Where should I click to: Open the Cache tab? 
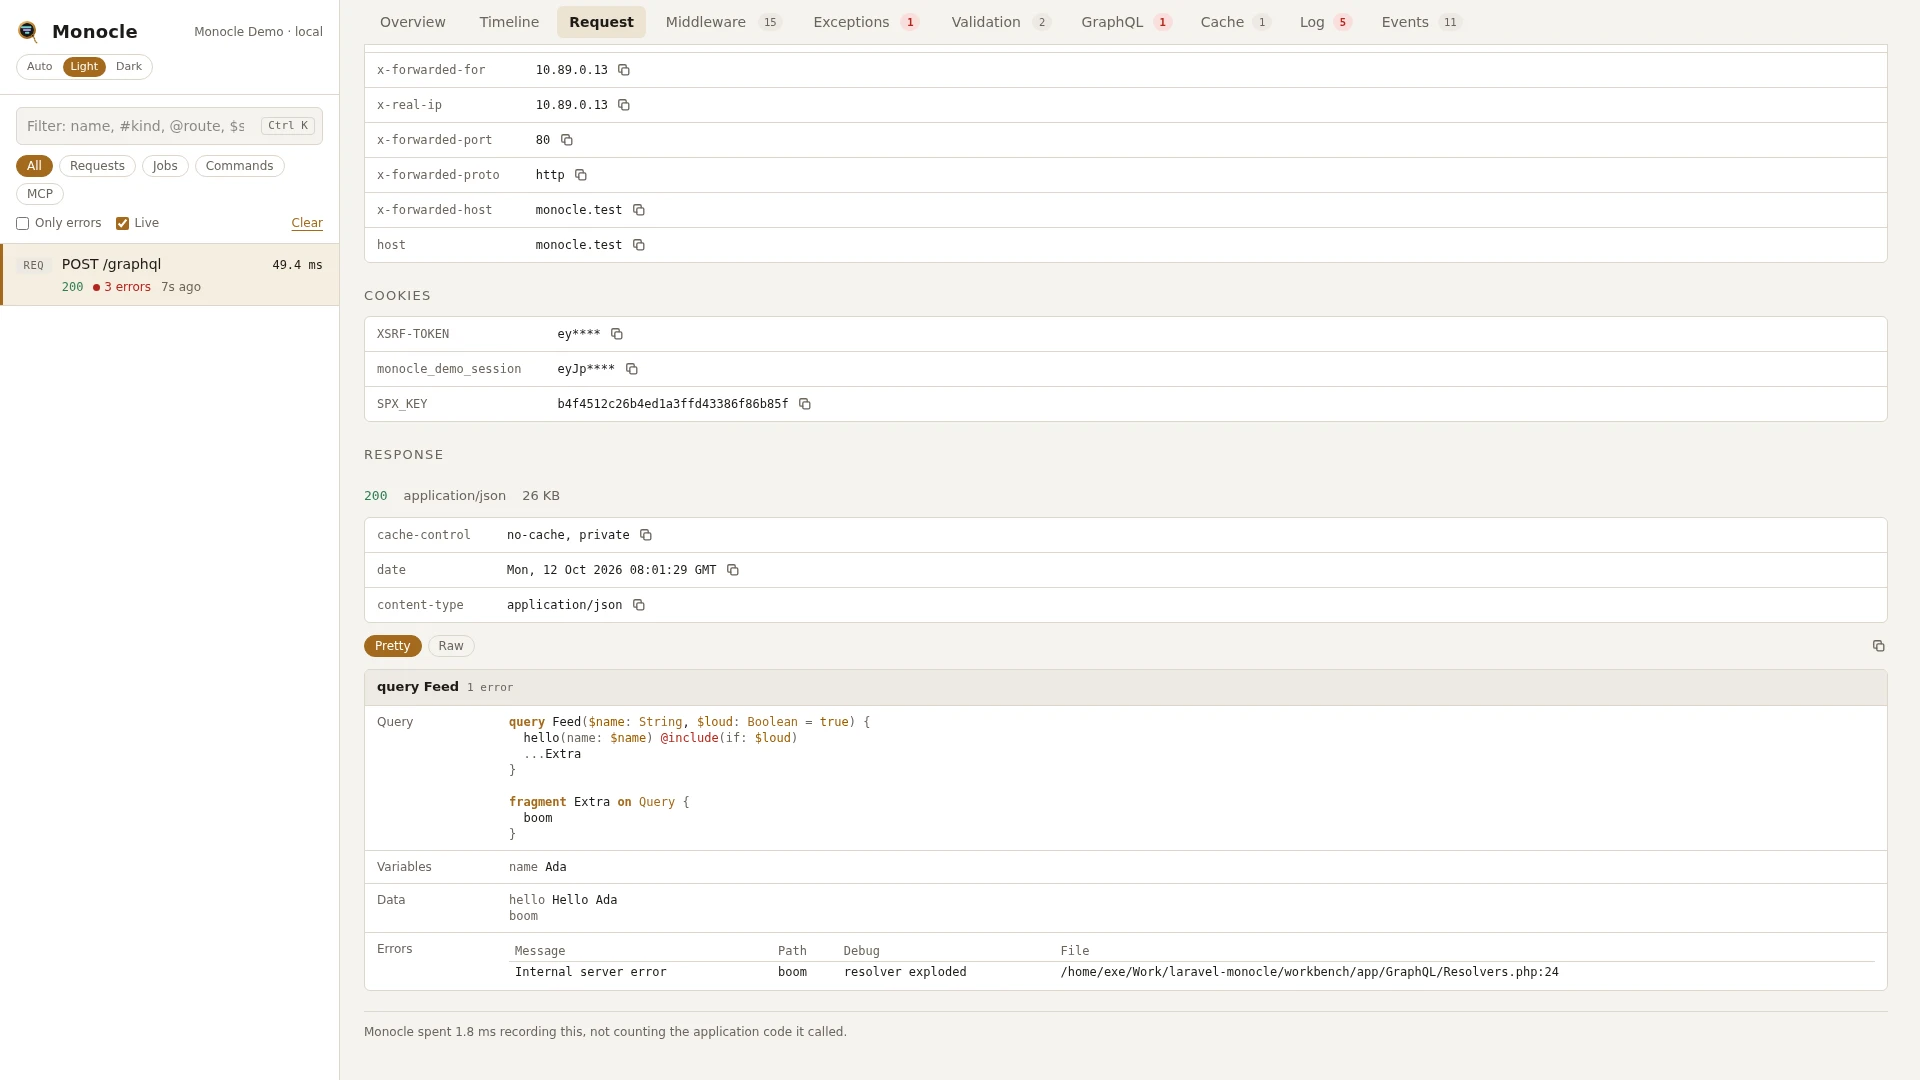(1235, 22)
